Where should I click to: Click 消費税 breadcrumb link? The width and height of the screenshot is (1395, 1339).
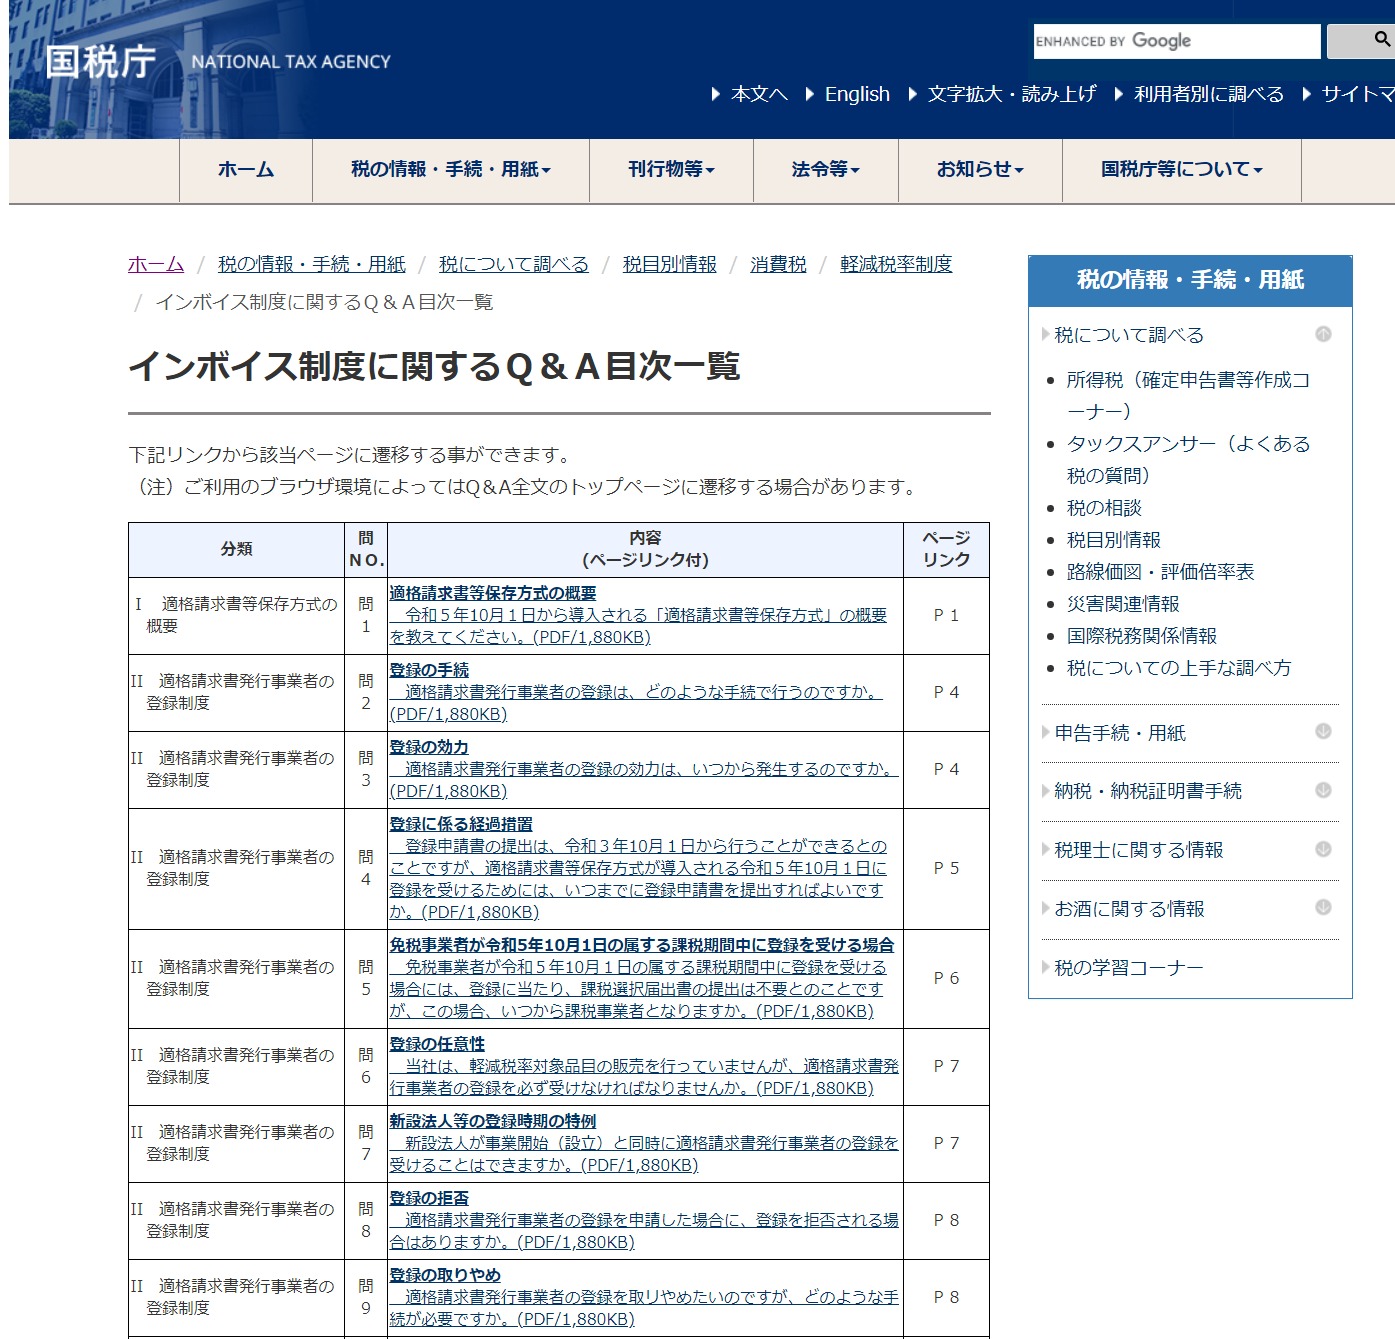coord(778,264)
